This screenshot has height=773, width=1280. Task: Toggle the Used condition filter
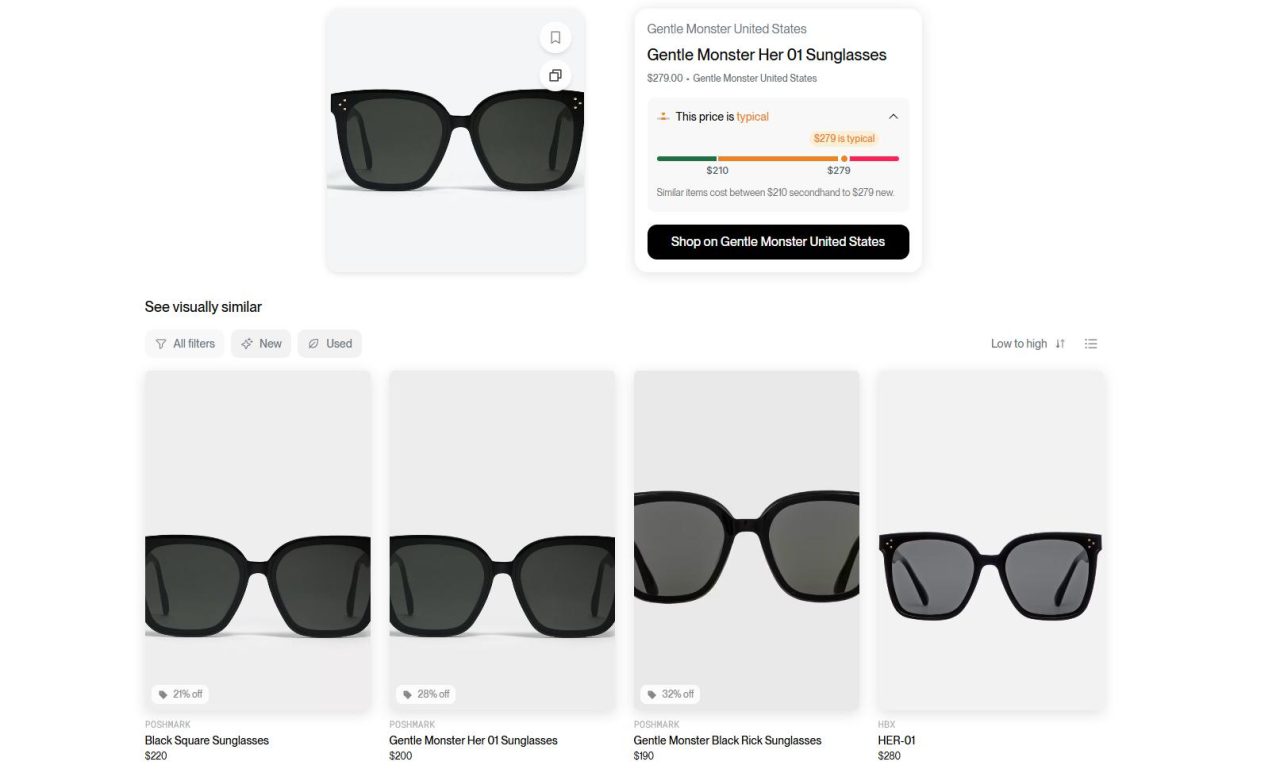click(329, 344)
